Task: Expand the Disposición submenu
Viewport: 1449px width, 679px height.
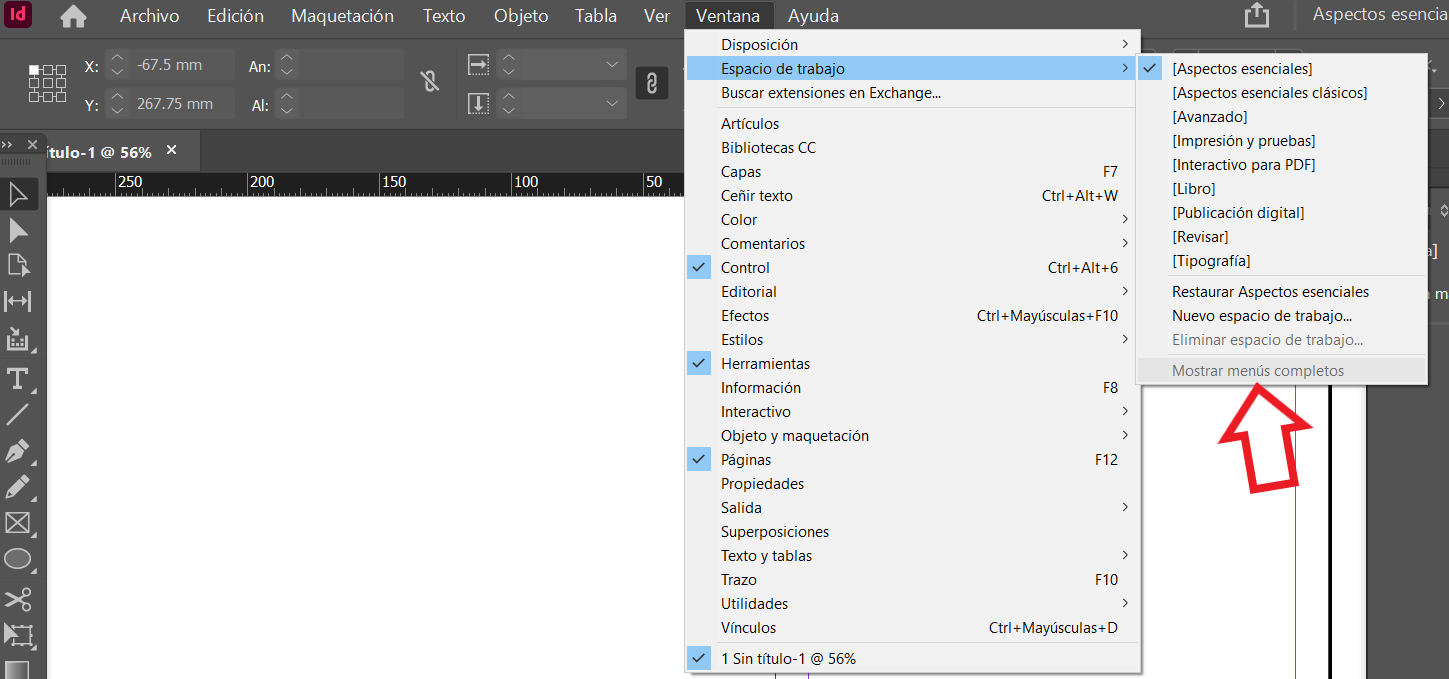Action: click(760, 44)
